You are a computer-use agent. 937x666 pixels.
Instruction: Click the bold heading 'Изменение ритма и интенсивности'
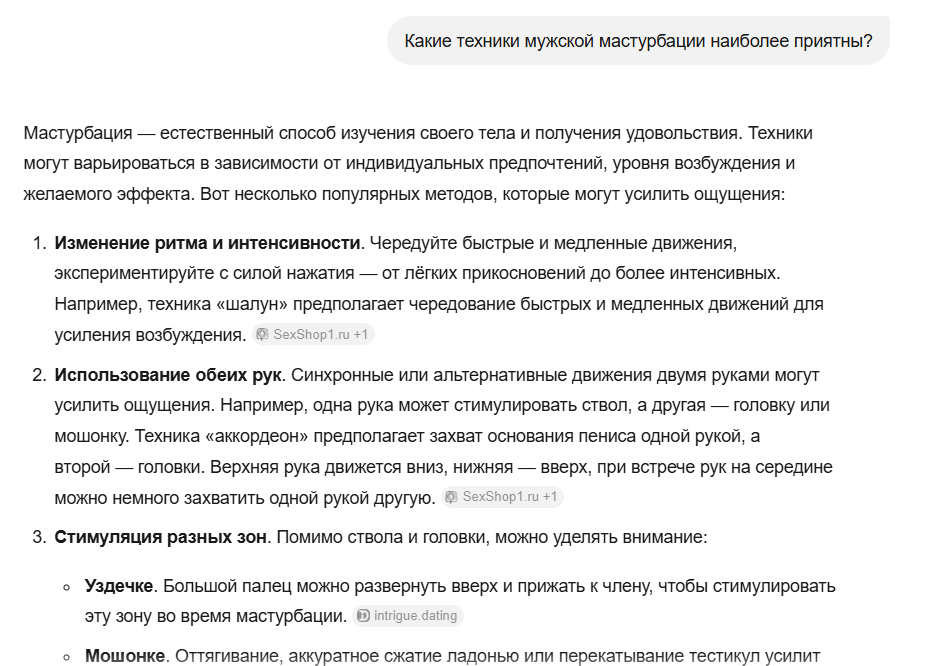point(207,243)
